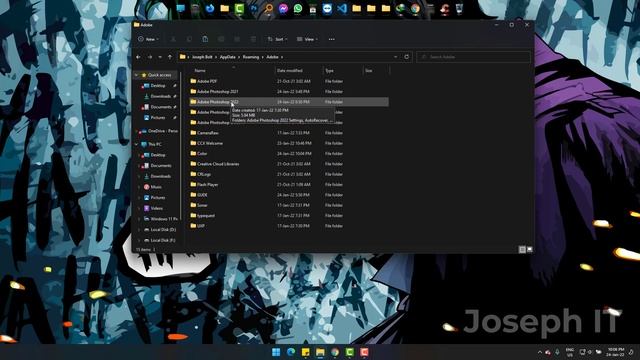Open the See more (three dots) menu
This screenshot has width=640, height=360.
tap(331, 39)
